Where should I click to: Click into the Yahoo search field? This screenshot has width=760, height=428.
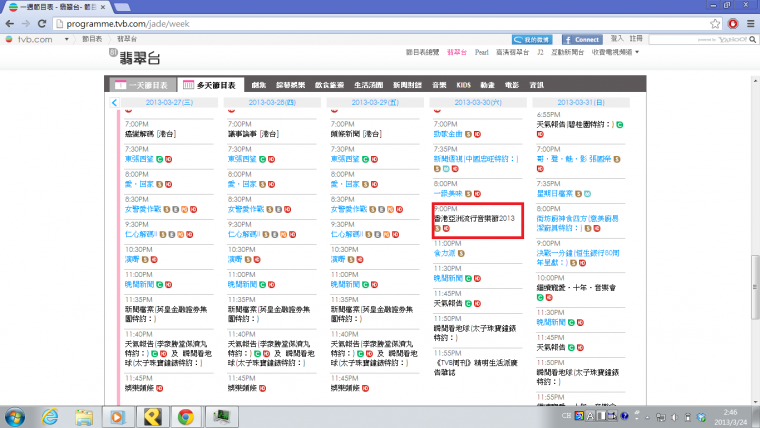tap(698, 40)
